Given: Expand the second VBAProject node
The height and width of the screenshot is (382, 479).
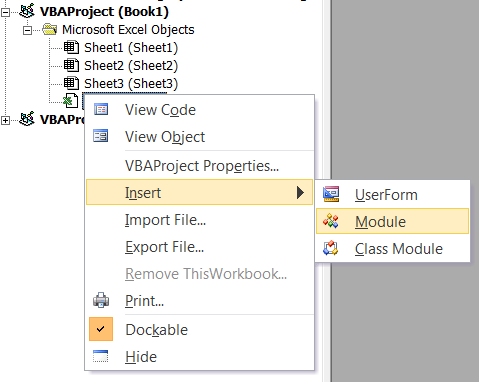Looking at the screenshot, I should coord(5,120).
